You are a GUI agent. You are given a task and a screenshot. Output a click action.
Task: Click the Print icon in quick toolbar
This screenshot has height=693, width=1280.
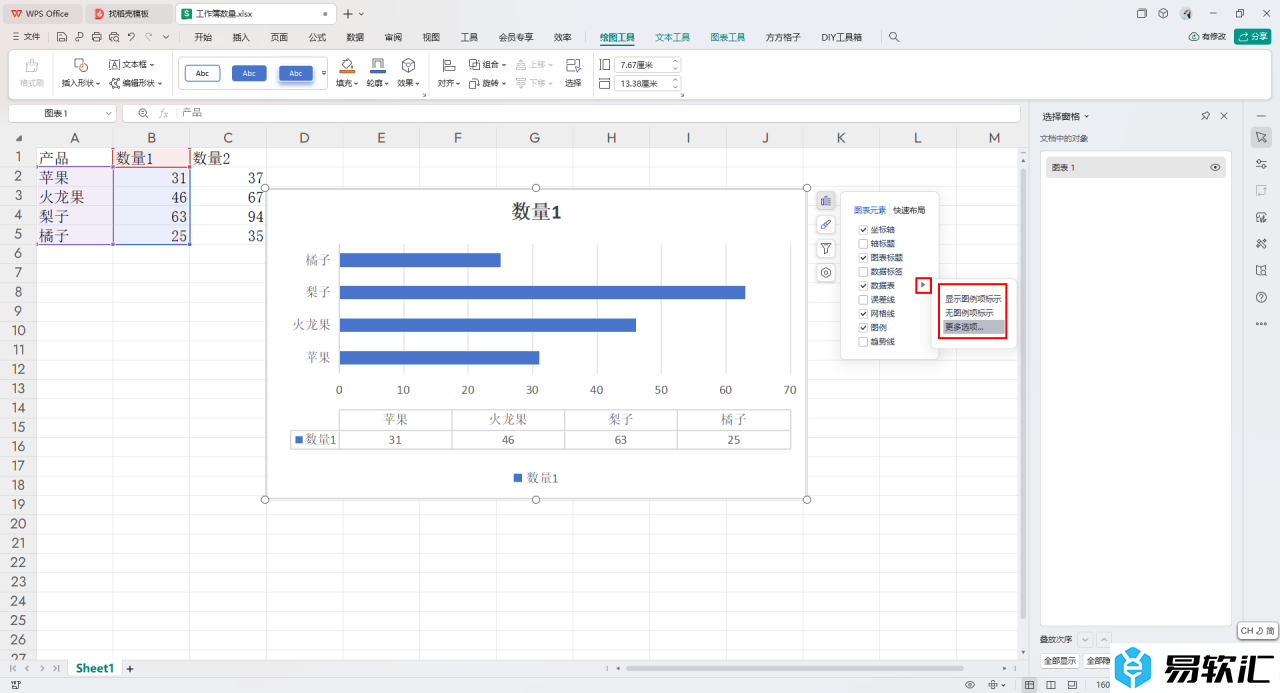pos(96,37)
